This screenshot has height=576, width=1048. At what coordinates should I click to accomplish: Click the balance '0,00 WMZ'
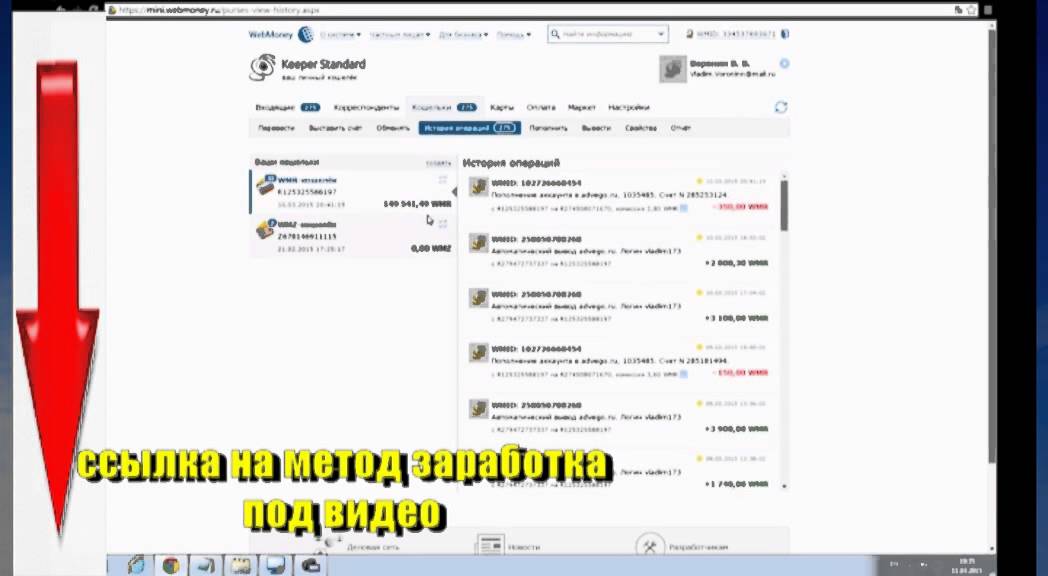(431, 249)
